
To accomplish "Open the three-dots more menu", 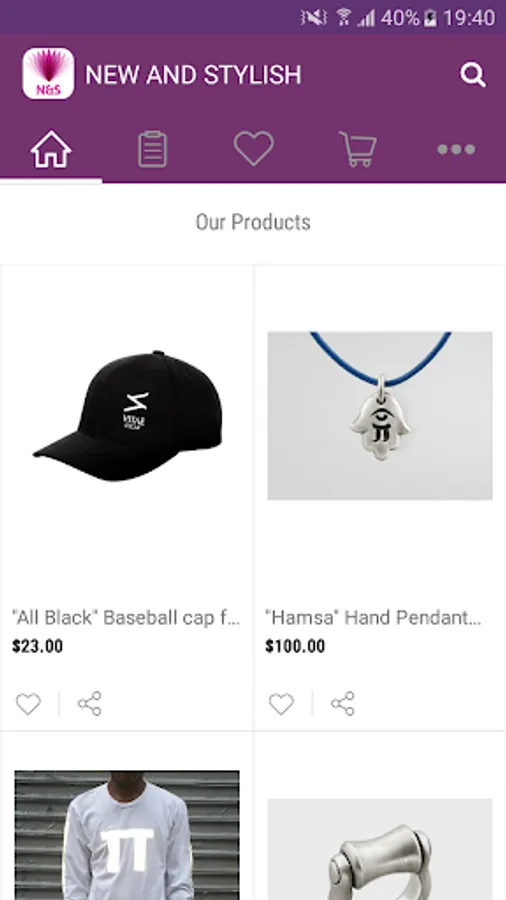I will (456, 150).
